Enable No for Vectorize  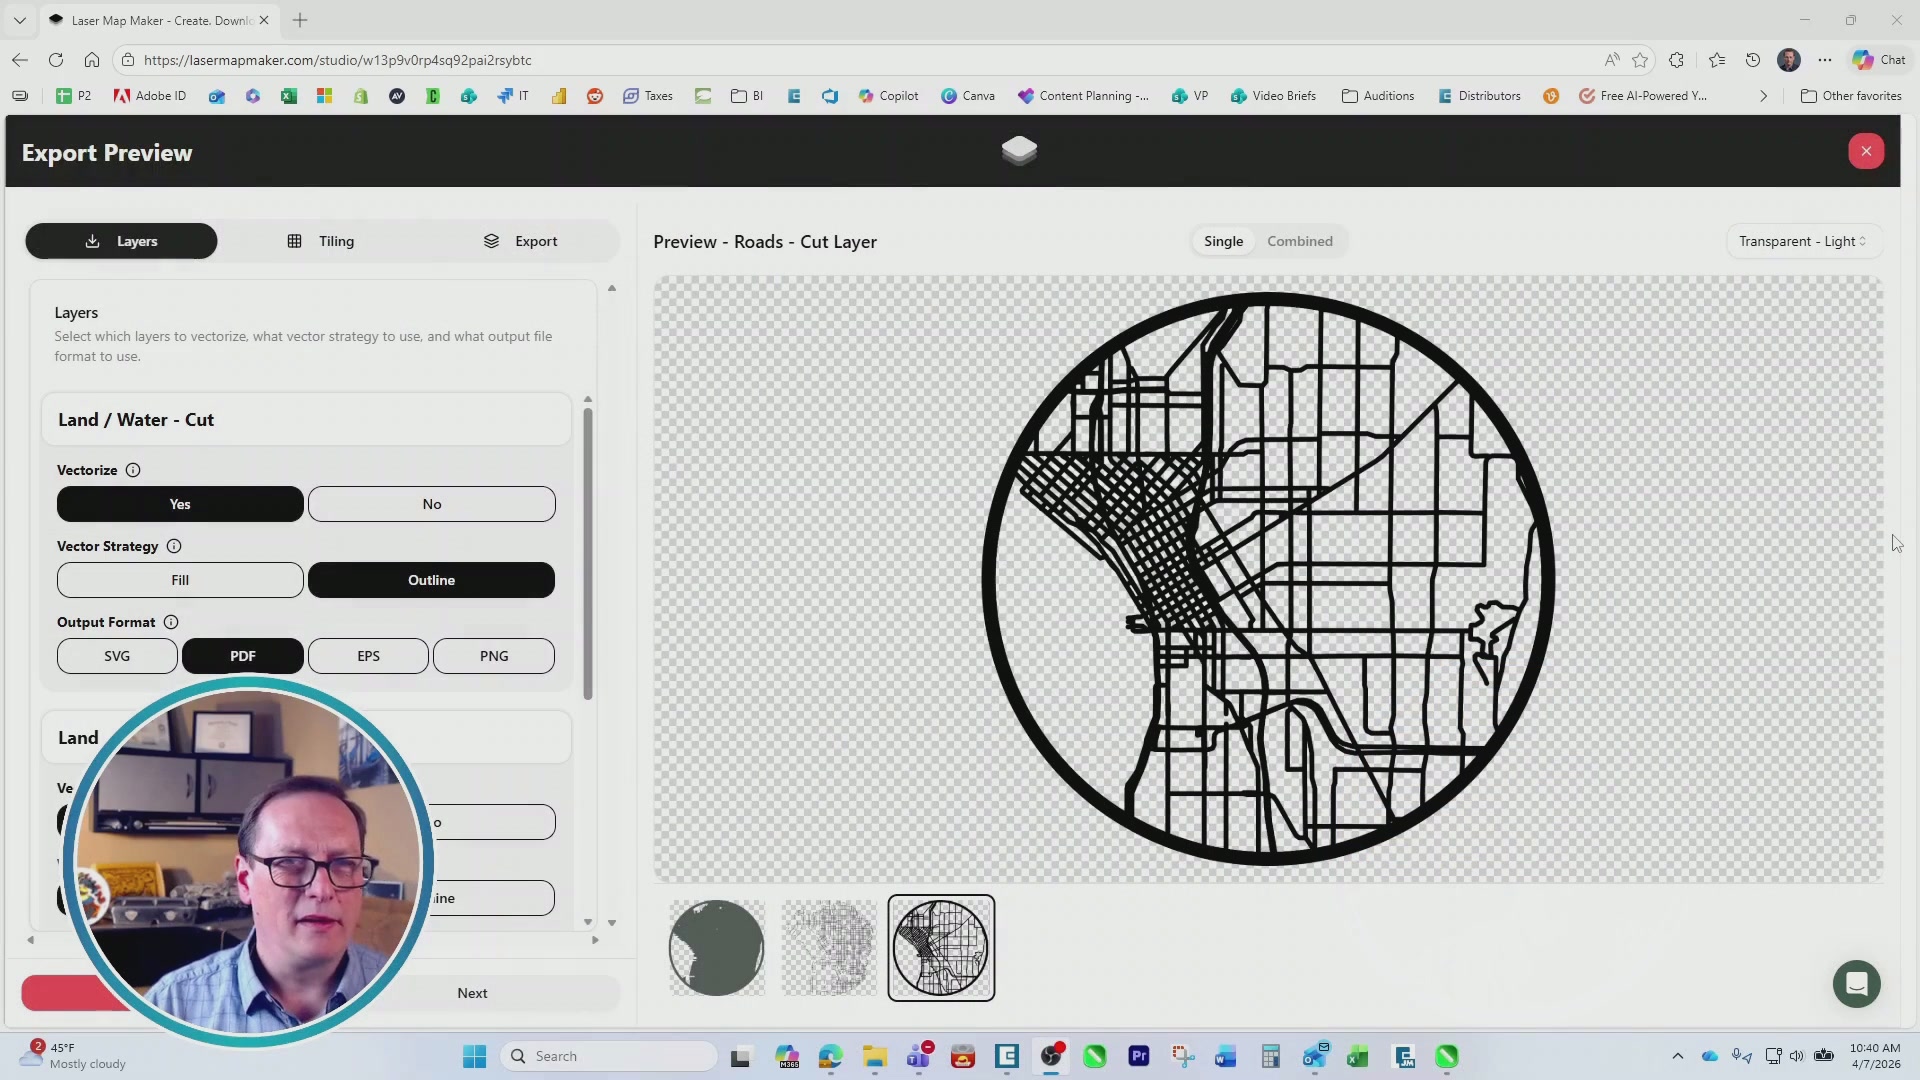tap(431, 504)
